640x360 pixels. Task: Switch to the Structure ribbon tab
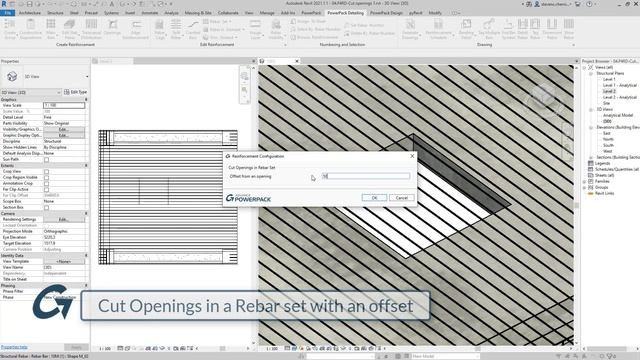(55, 13)
